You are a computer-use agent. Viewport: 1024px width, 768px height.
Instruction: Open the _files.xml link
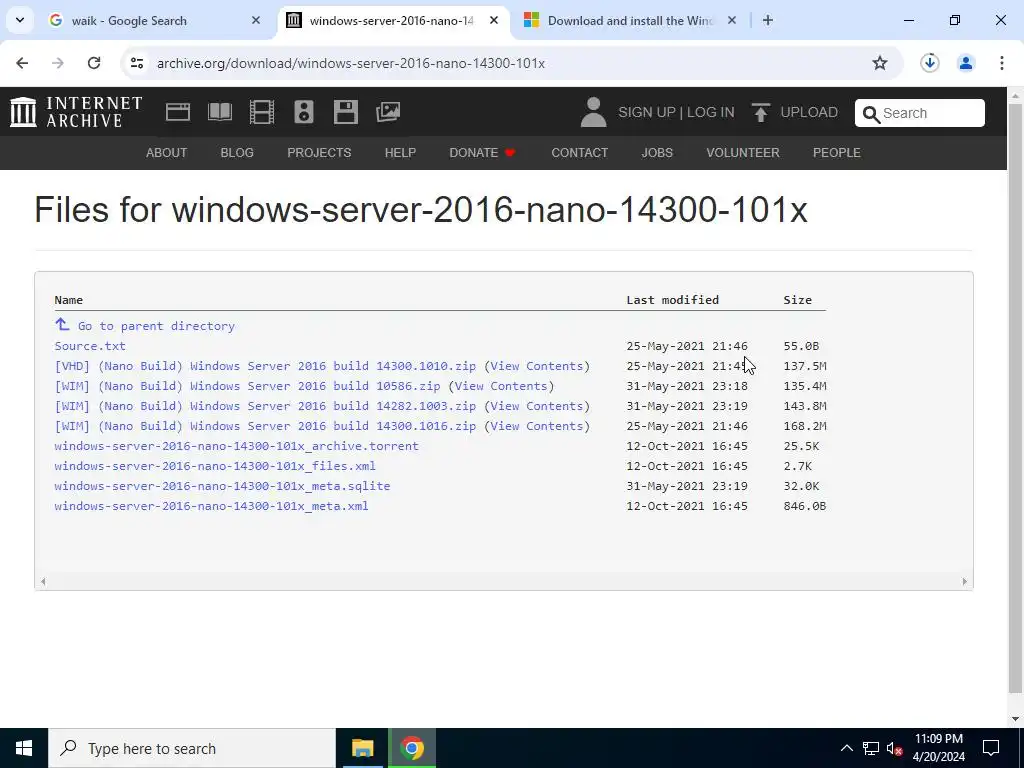coord(215,466)
